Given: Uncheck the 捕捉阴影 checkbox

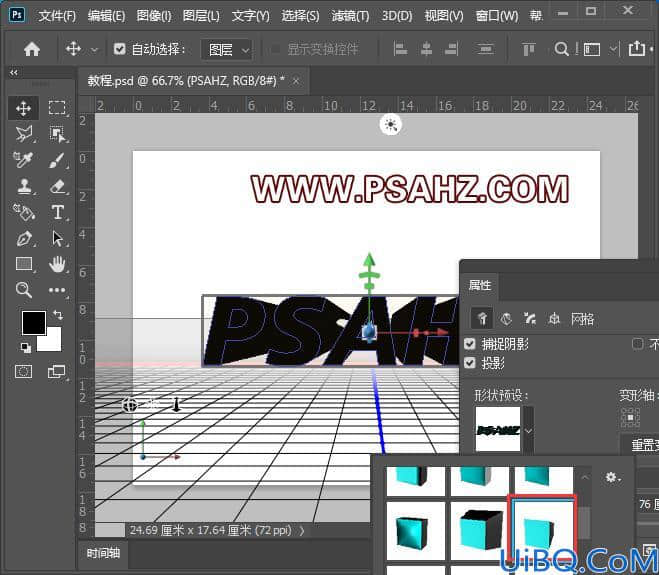Looking at the screenshot, I should click(x=470, y=344).
